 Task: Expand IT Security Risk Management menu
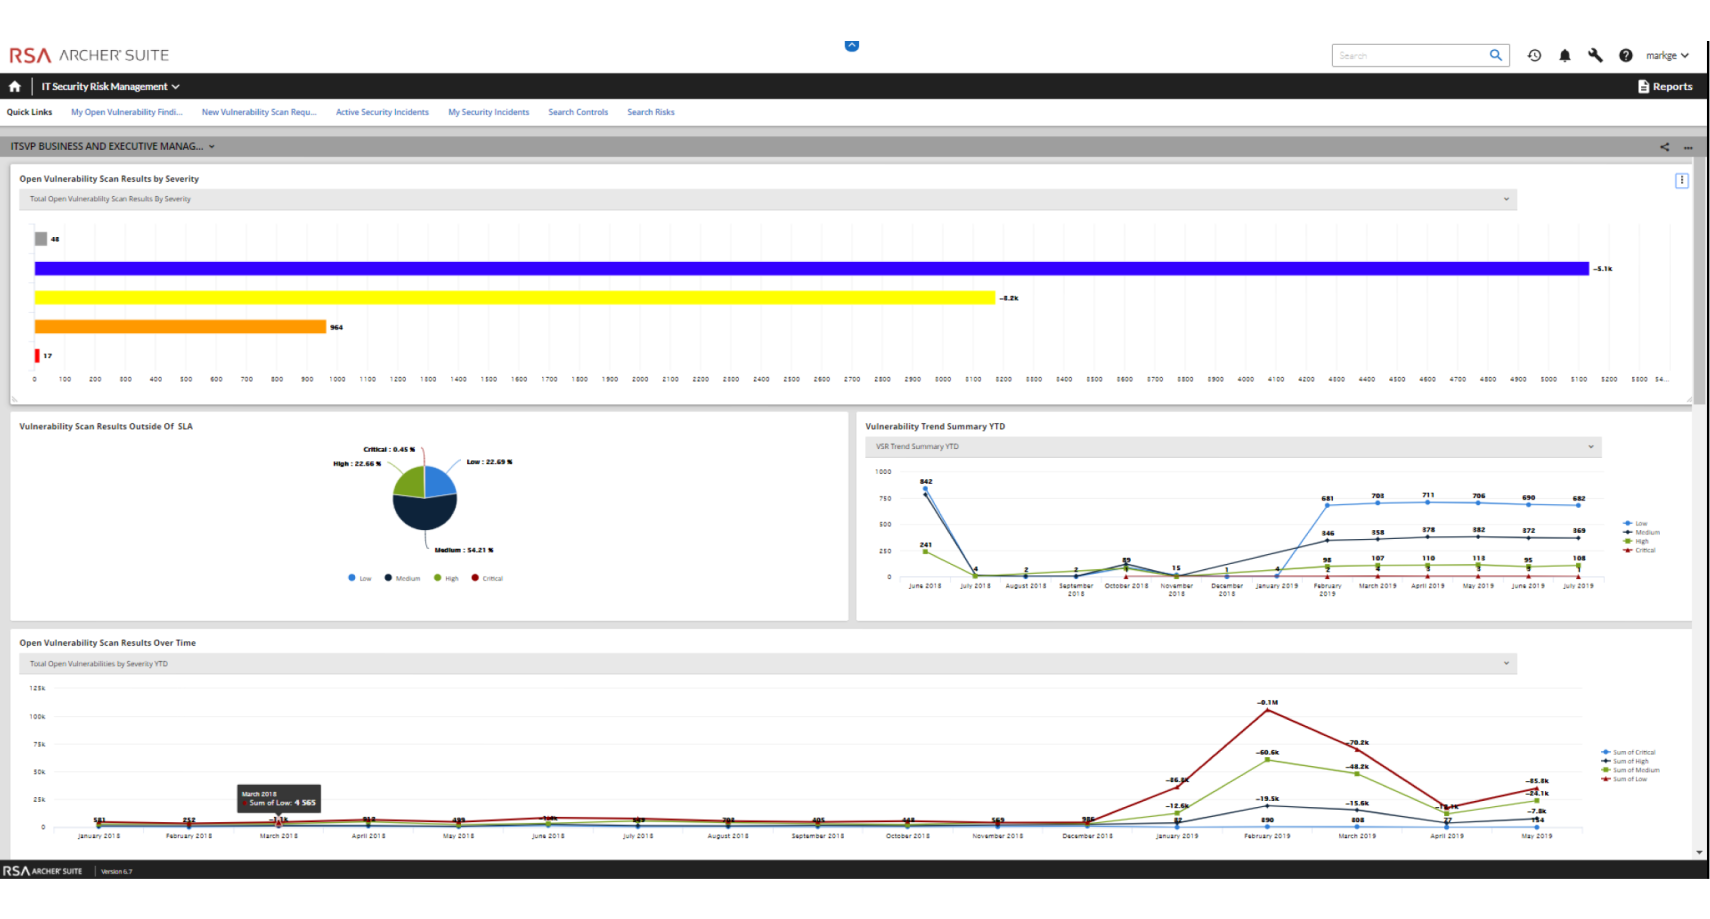(110, 87)
